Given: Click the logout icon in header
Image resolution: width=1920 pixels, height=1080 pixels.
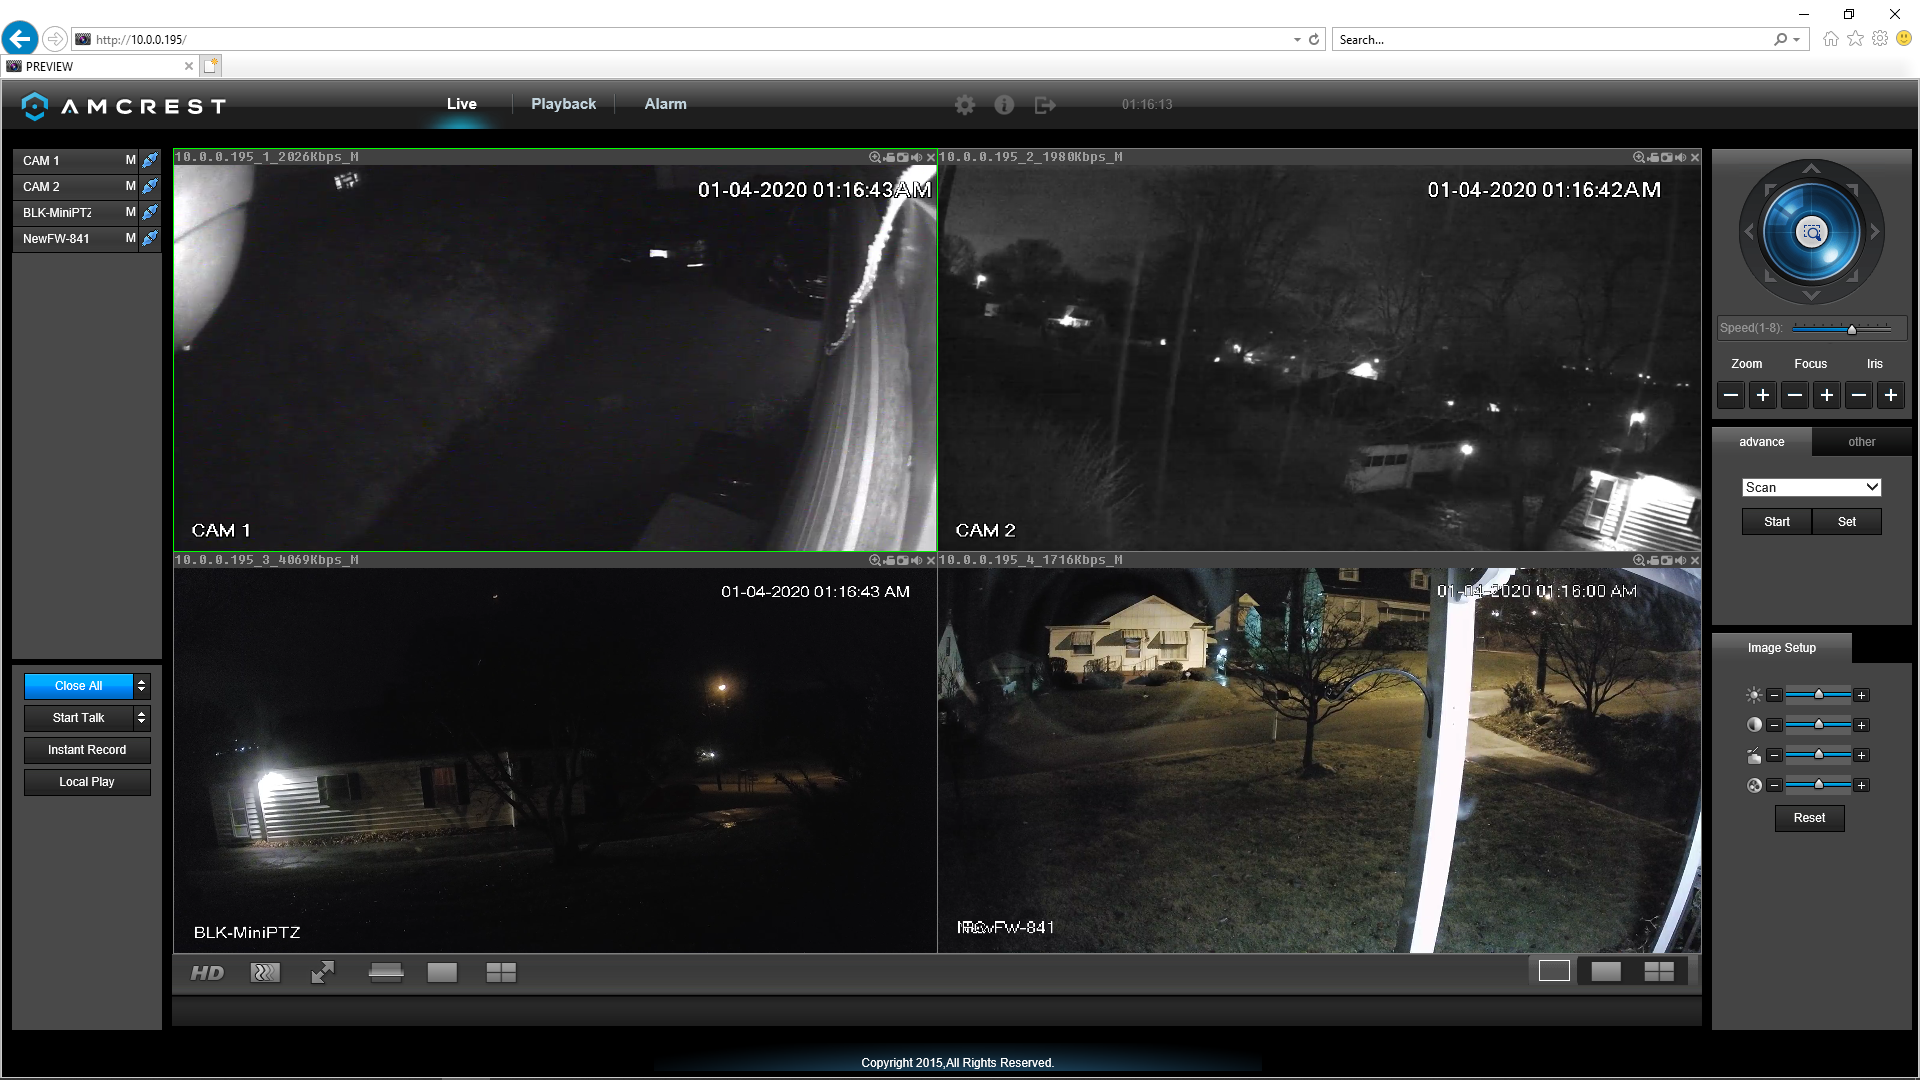Looking at the screenshot, I should 1045,105.
